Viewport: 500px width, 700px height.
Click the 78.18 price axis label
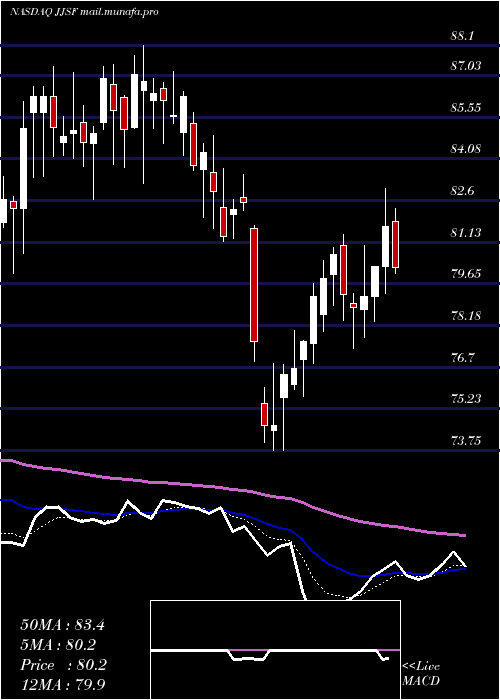pos(466,316)
